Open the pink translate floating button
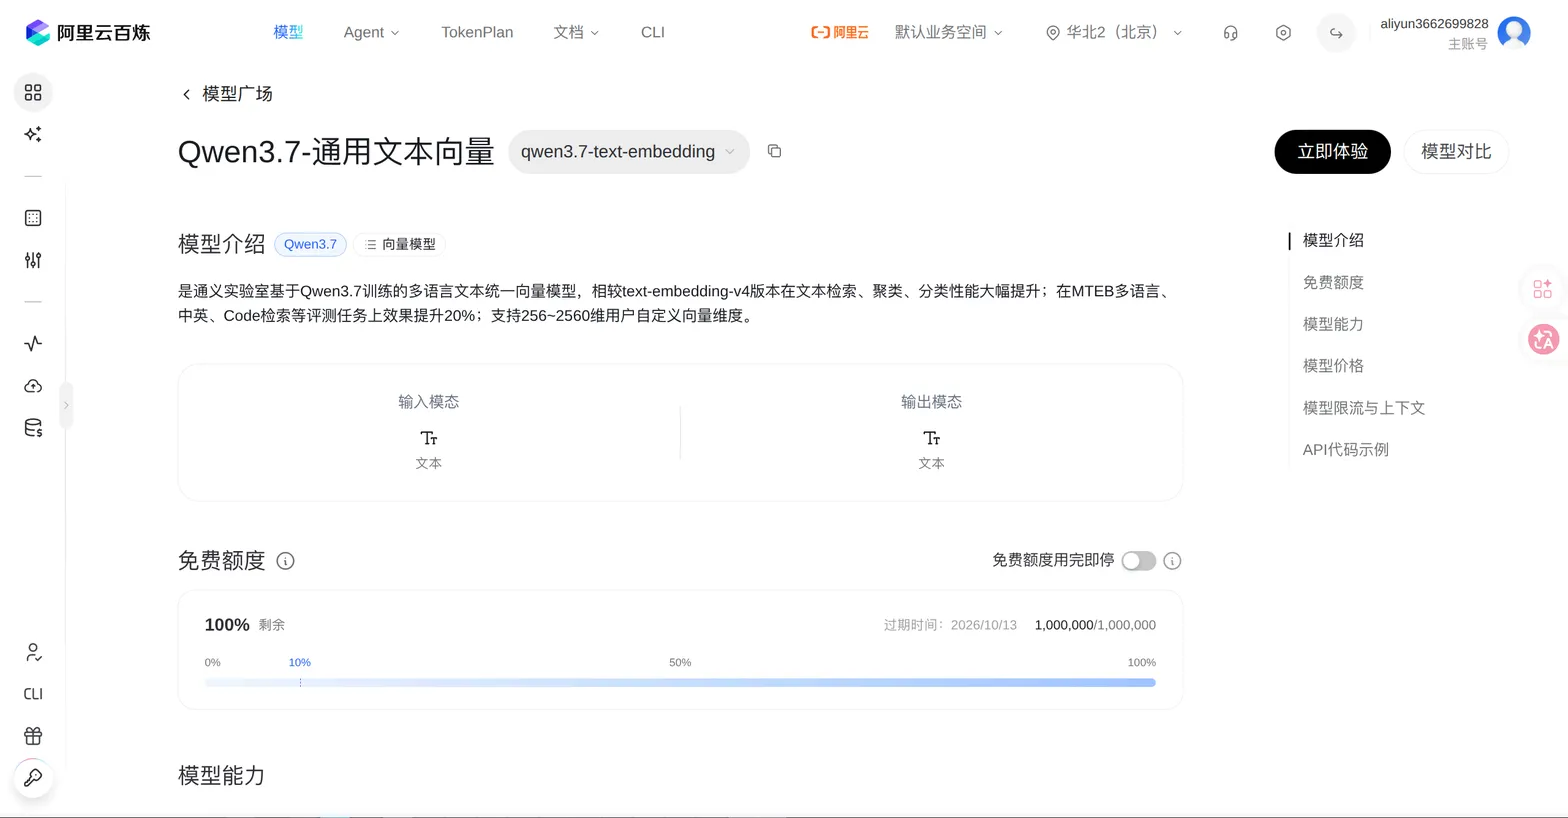The image size is (1568, 818). click(1543, 340)
